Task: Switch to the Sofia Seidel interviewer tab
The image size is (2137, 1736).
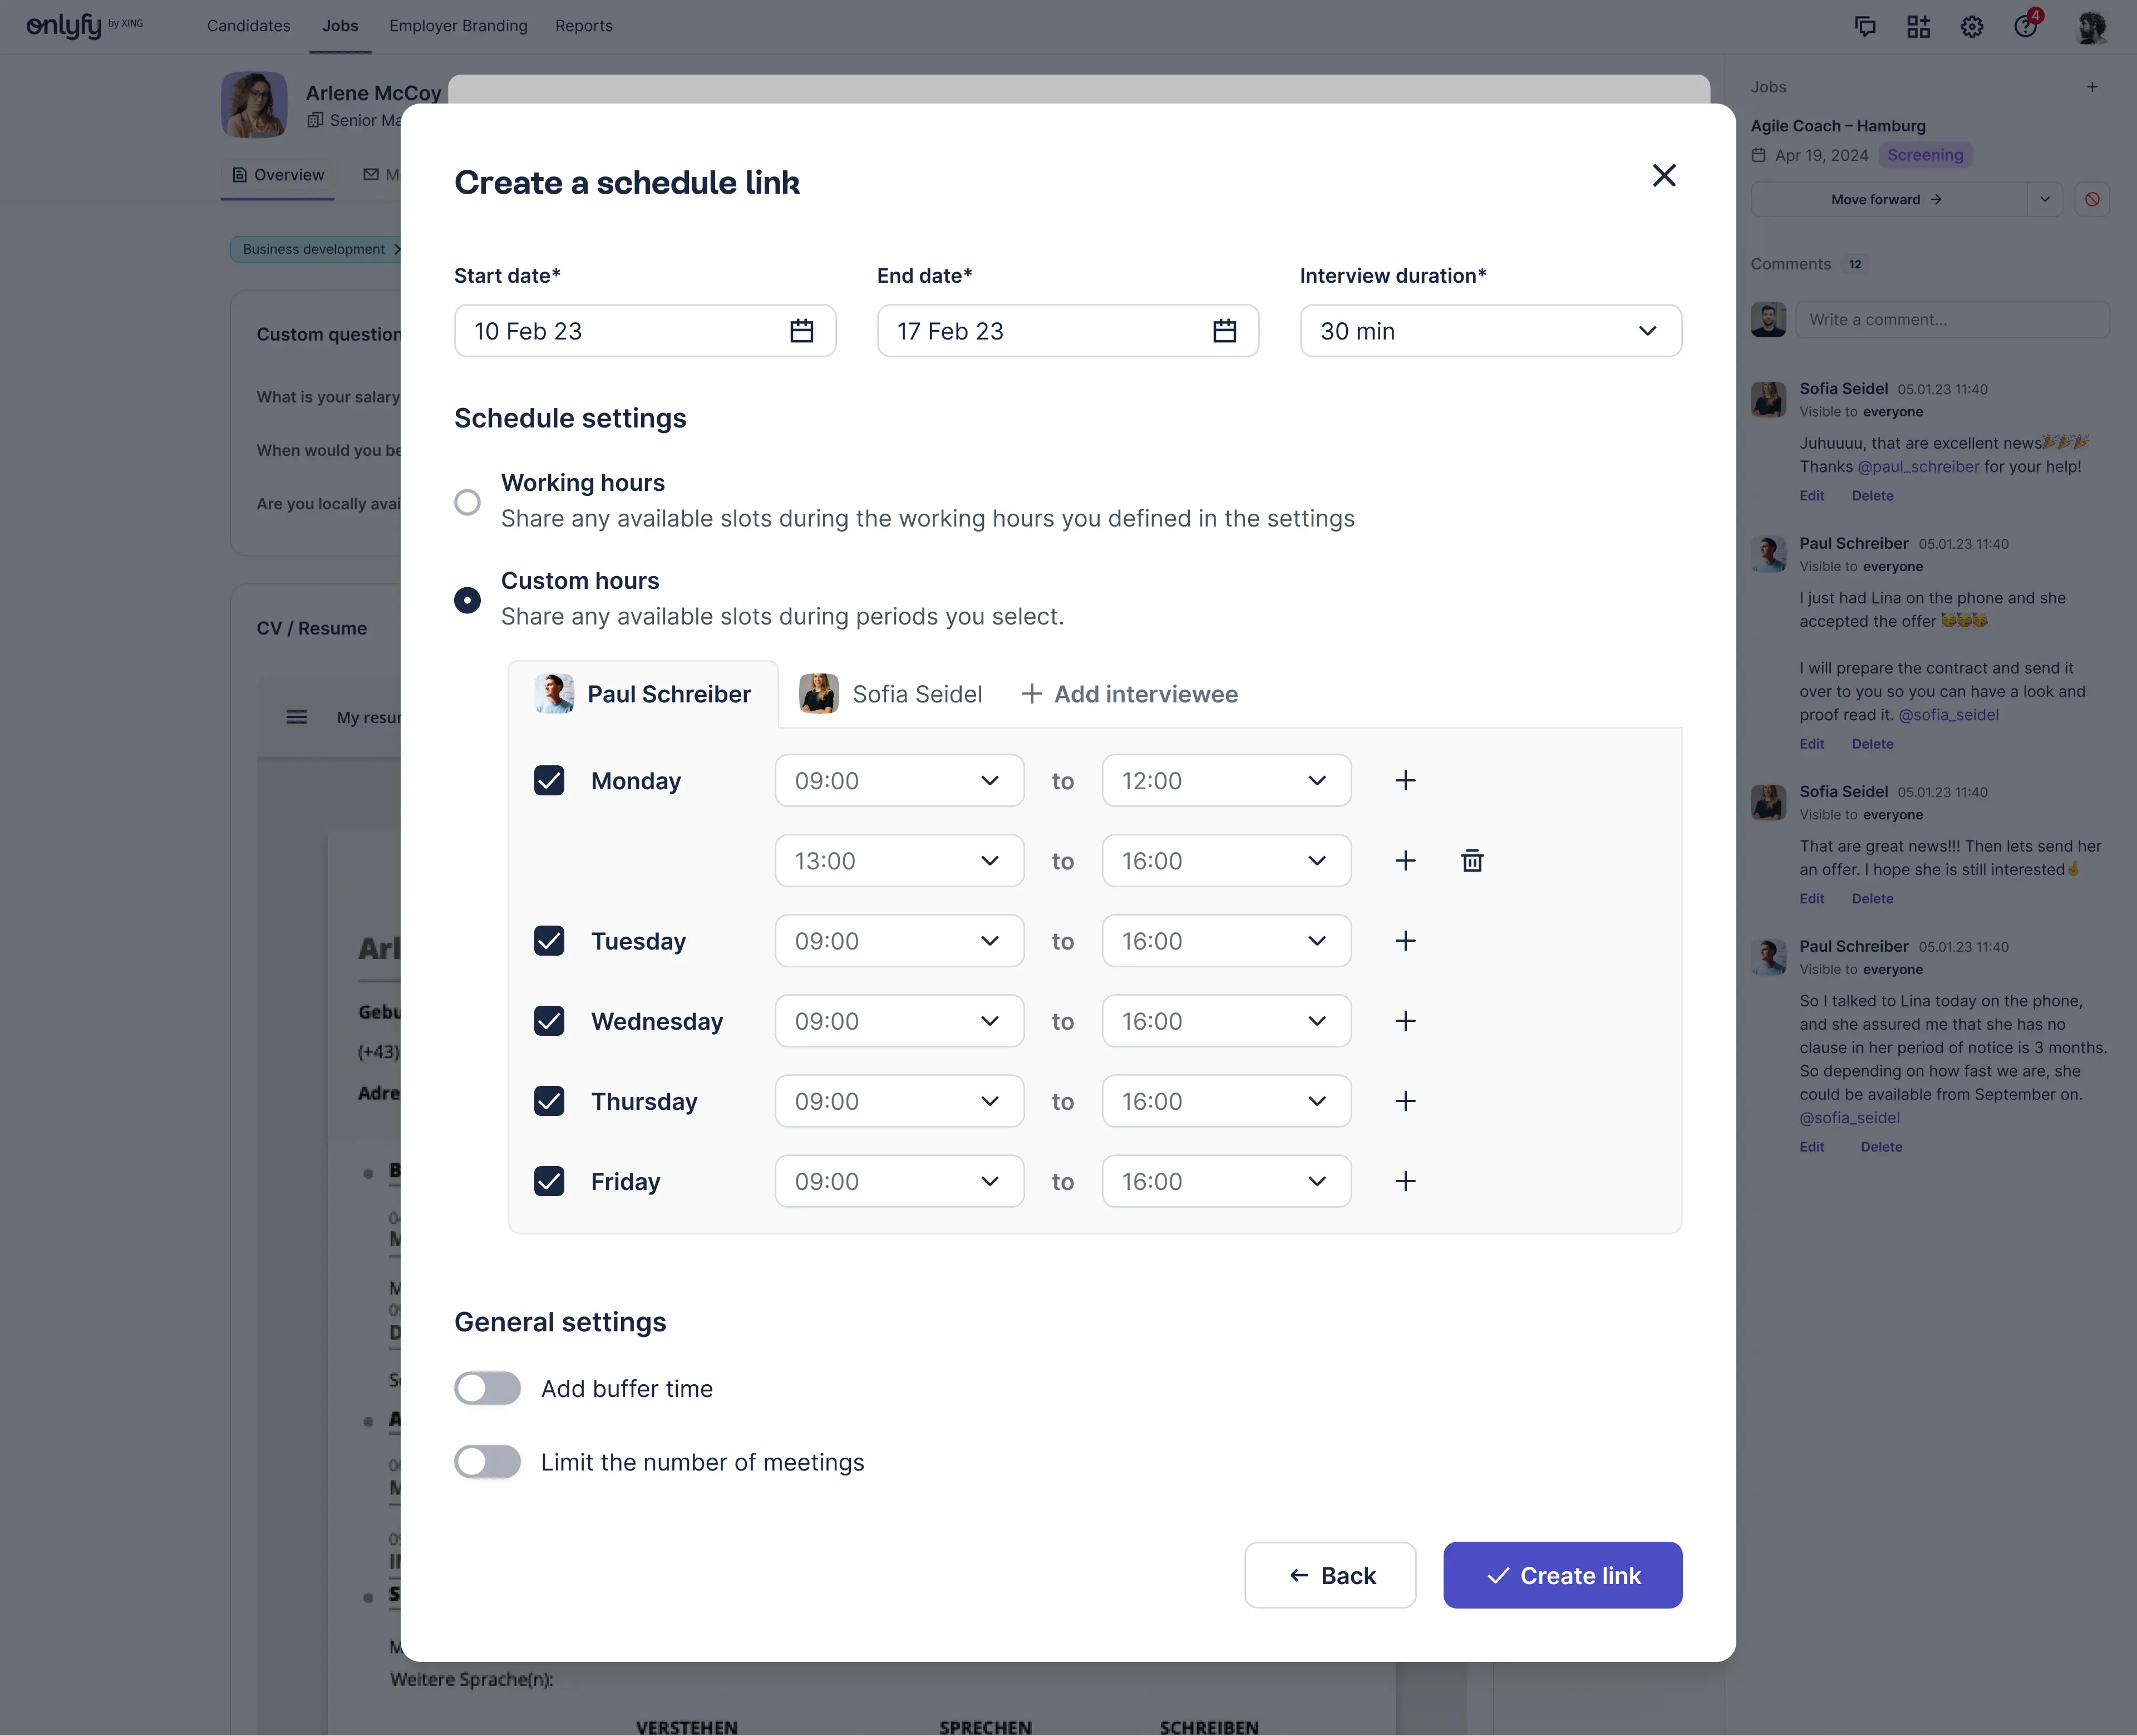Action: coord(890,694)
